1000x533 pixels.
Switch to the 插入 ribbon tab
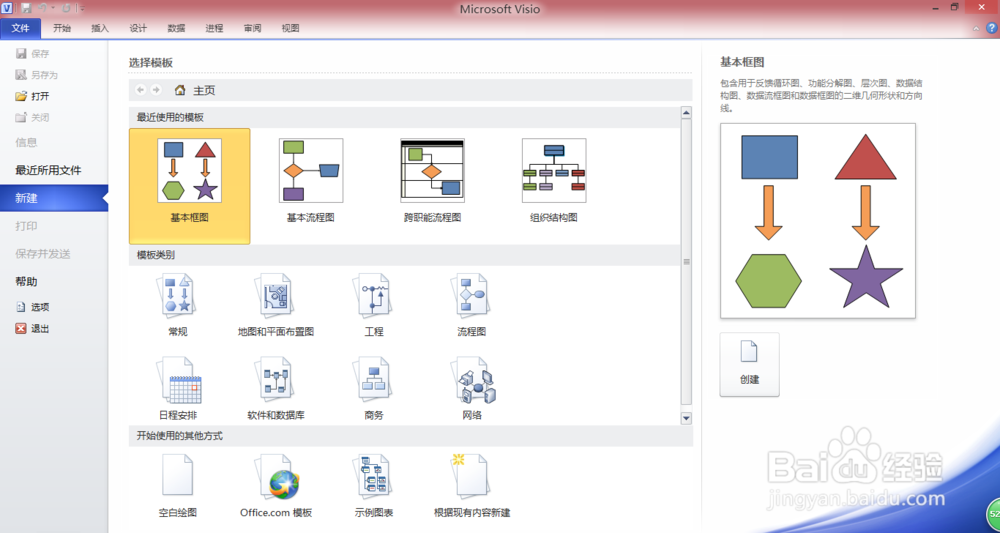(x=100, y=28)
